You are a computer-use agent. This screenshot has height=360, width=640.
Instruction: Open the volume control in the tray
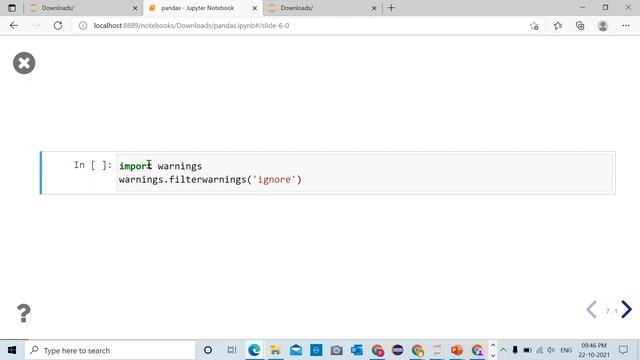551,350
